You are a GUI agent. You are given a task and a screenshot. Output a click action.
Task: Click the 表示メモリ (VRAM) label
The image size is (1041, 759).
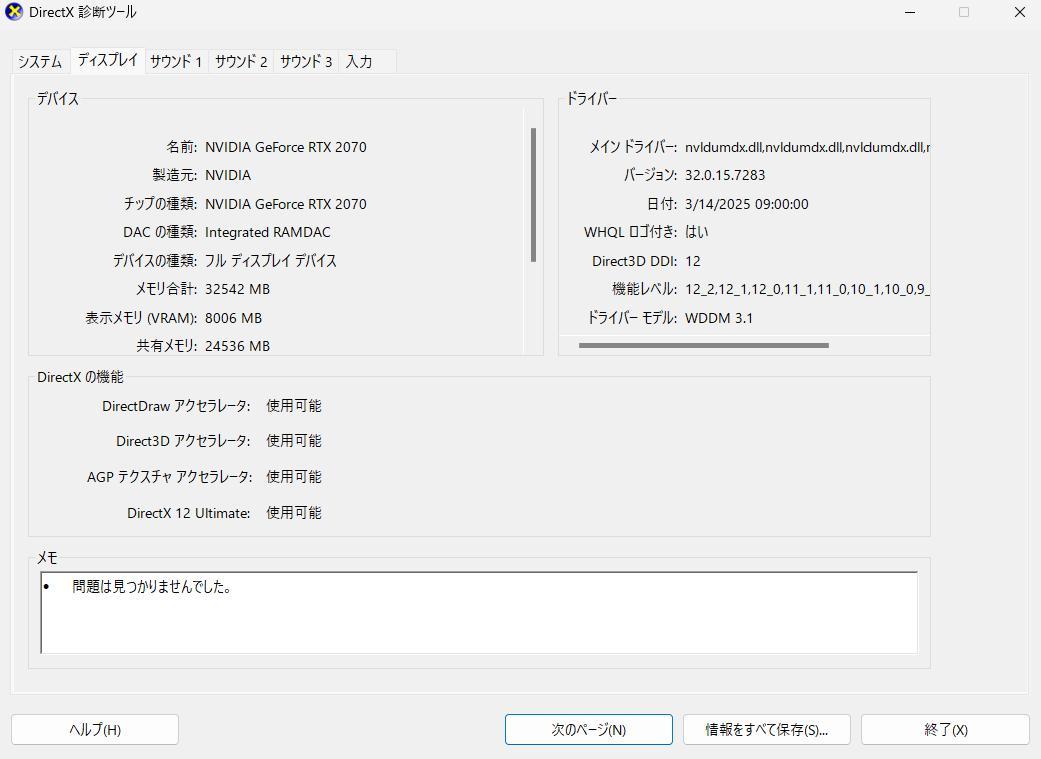pos(141,318)
